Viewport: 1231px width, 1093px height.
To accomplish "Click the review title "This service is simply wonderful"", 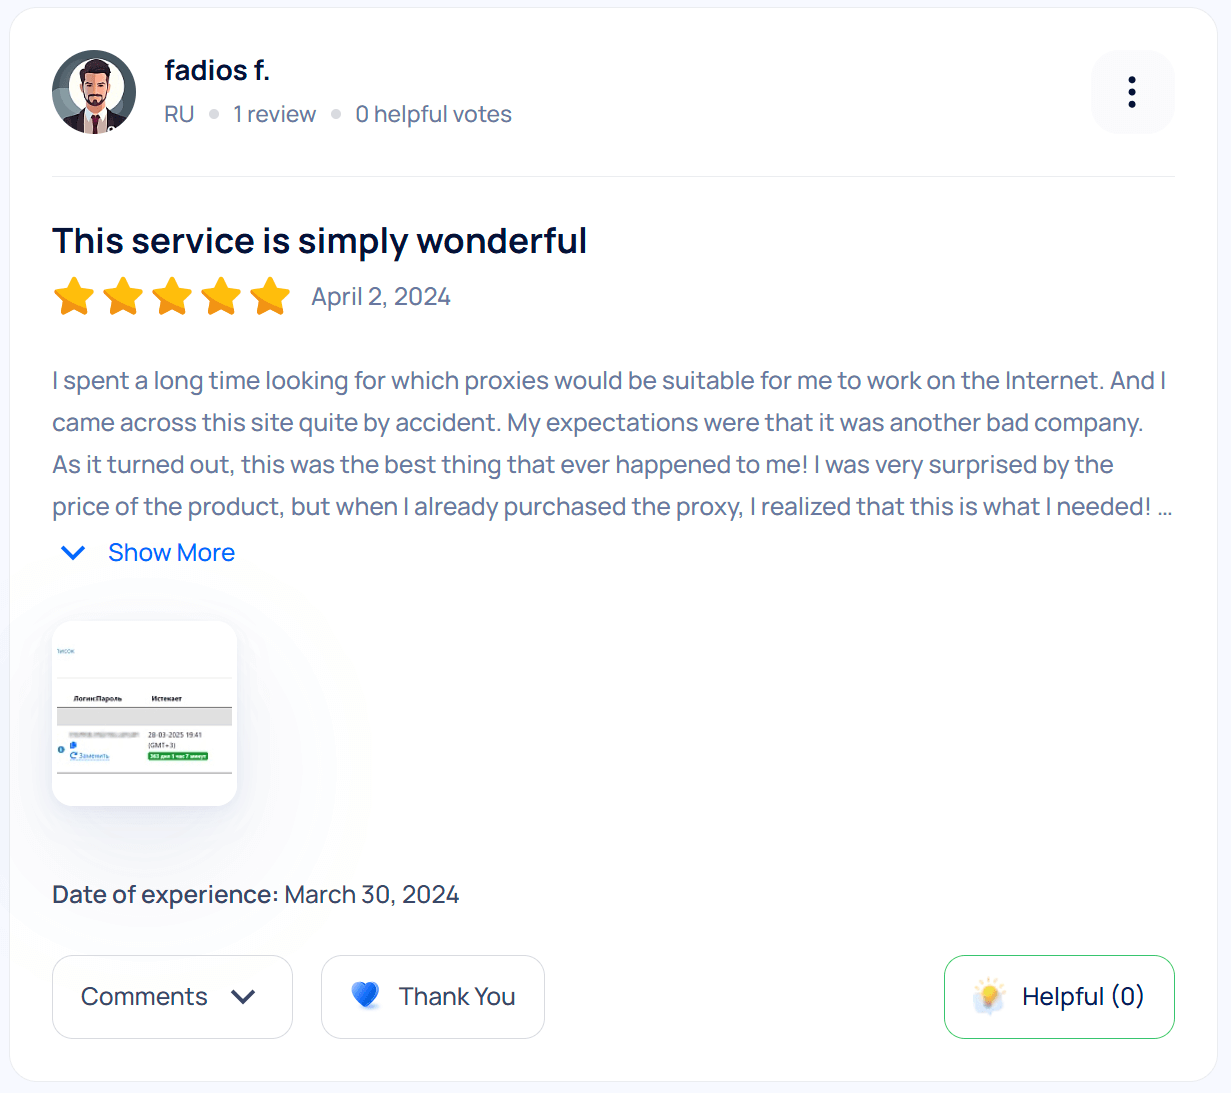I will point(319,241).
